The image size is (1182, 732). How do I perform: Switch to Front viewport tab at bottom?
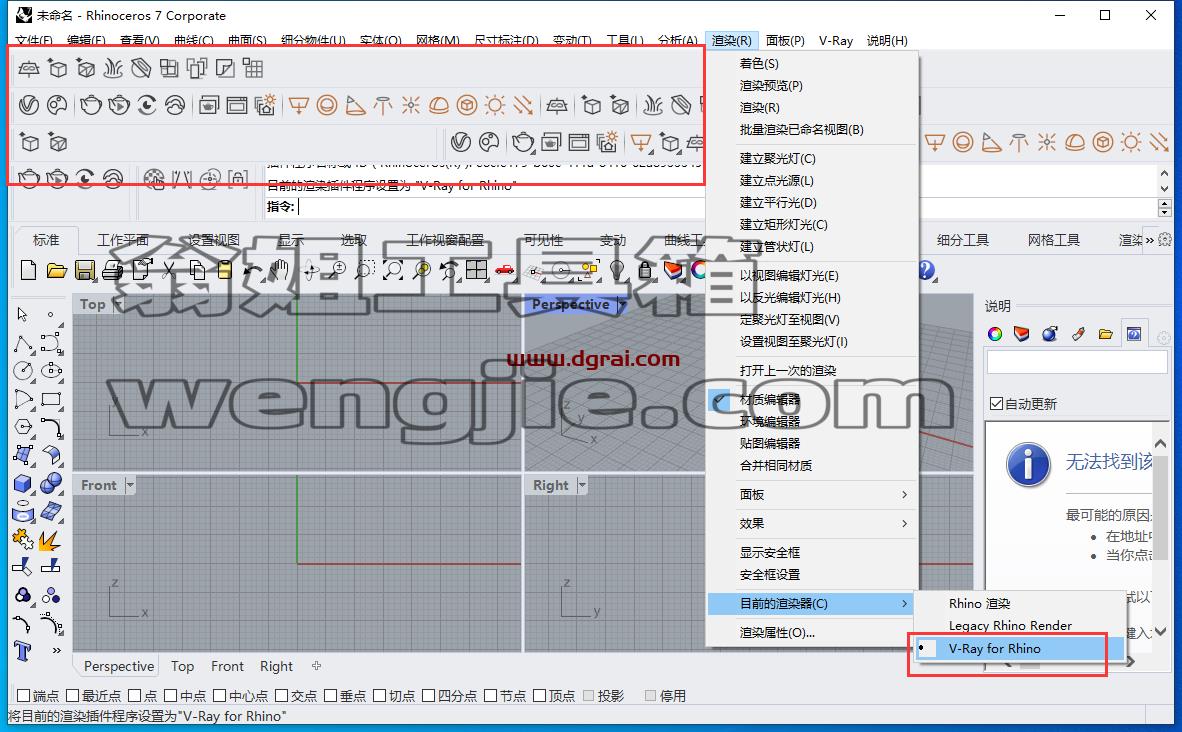click(227, 666)
